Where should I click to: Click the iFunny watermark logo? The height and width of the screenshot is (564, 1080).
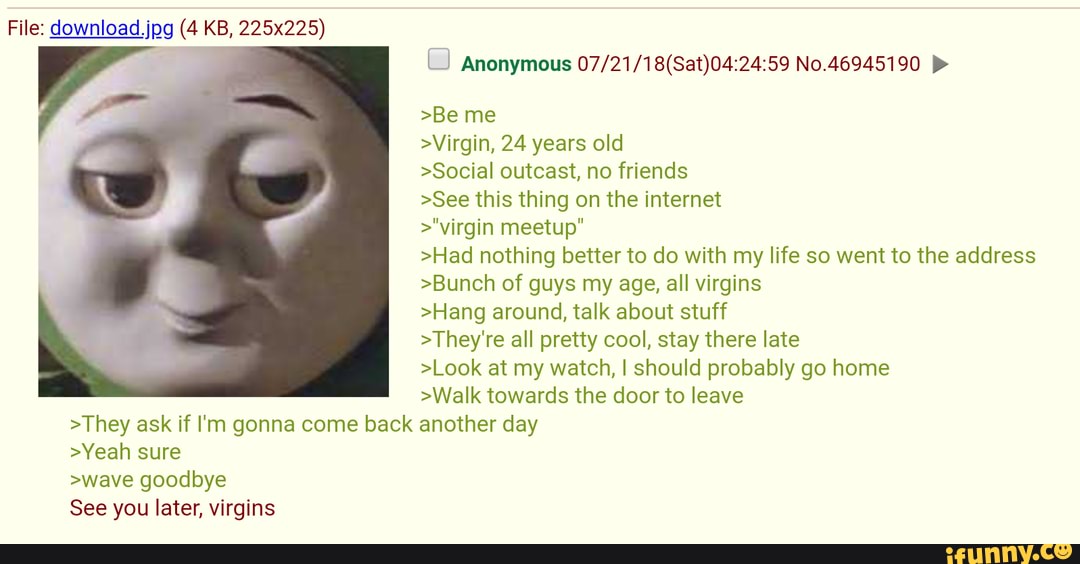pos(1010,553)
